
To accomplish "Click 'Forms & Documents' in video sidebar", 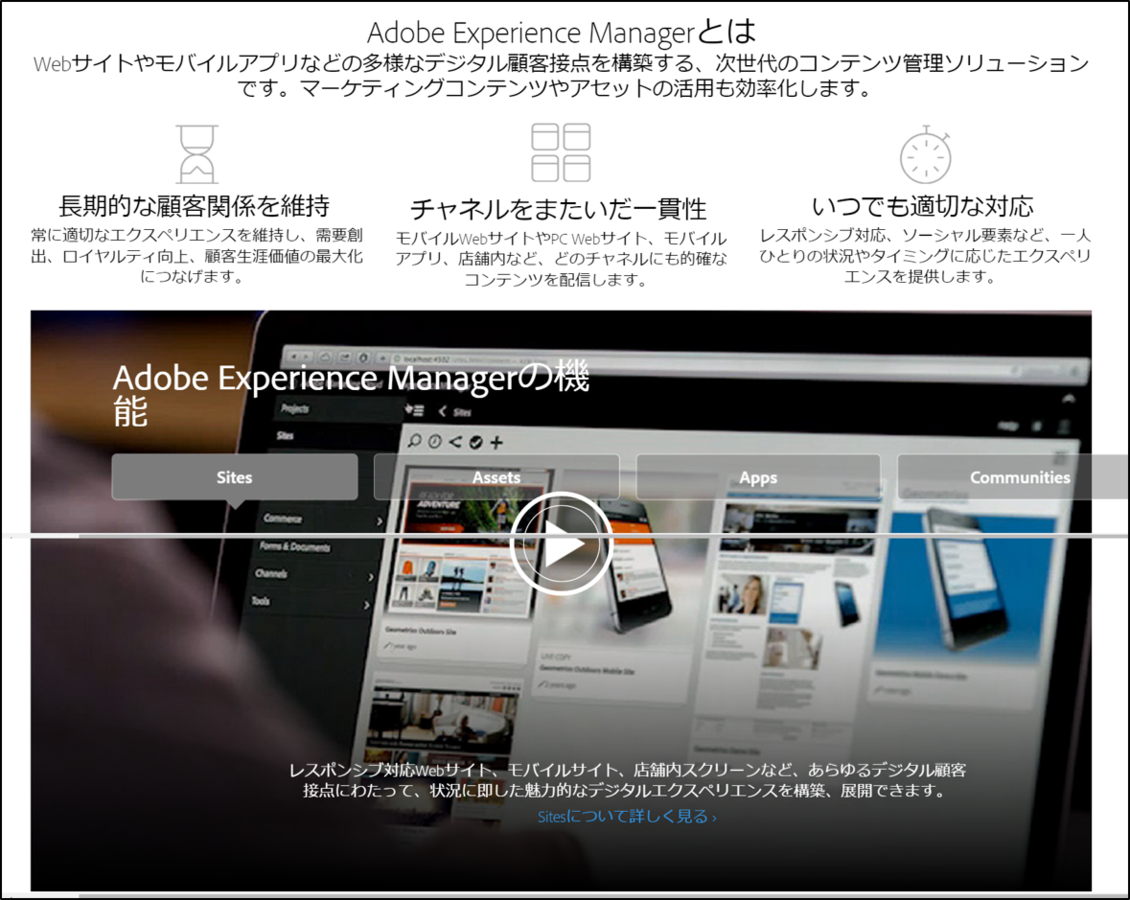I will tap(295, 546).
